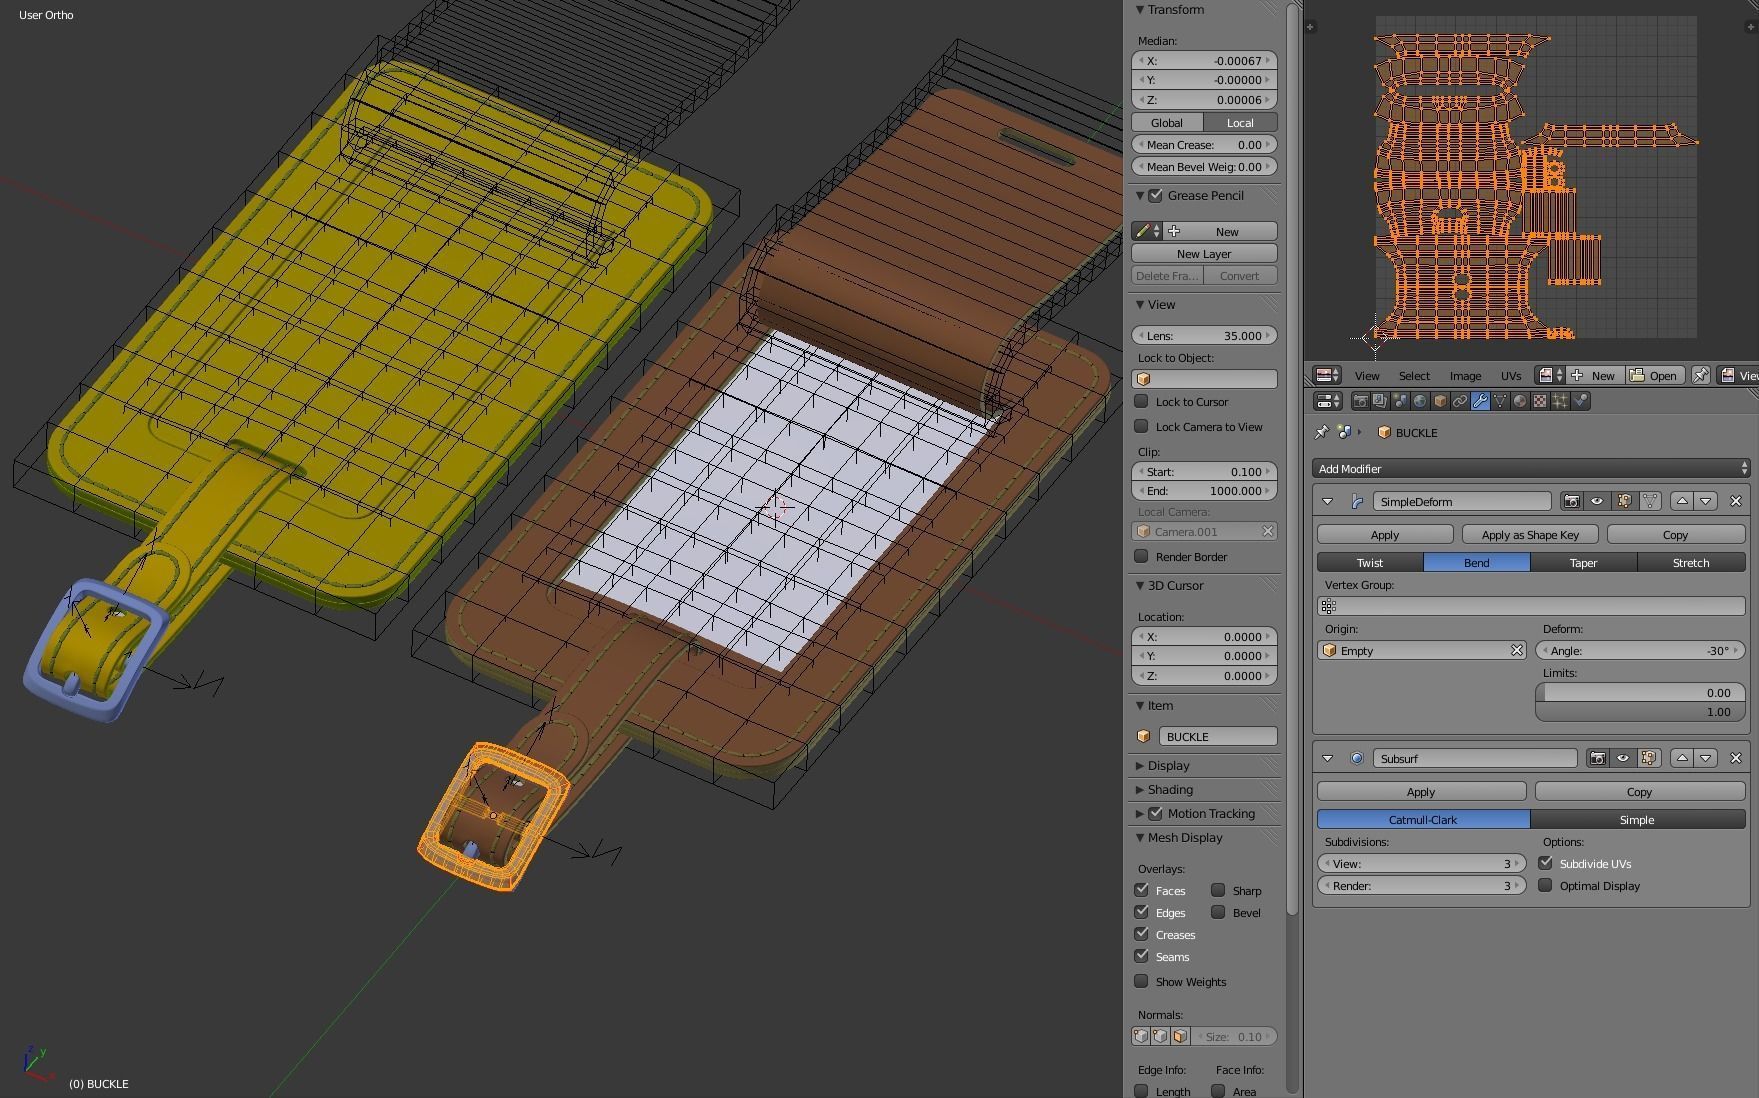The height and width of the screenshot is (1098, 1759).
Task: Clear the Empty origin object with X
Action: point(1517,650)
